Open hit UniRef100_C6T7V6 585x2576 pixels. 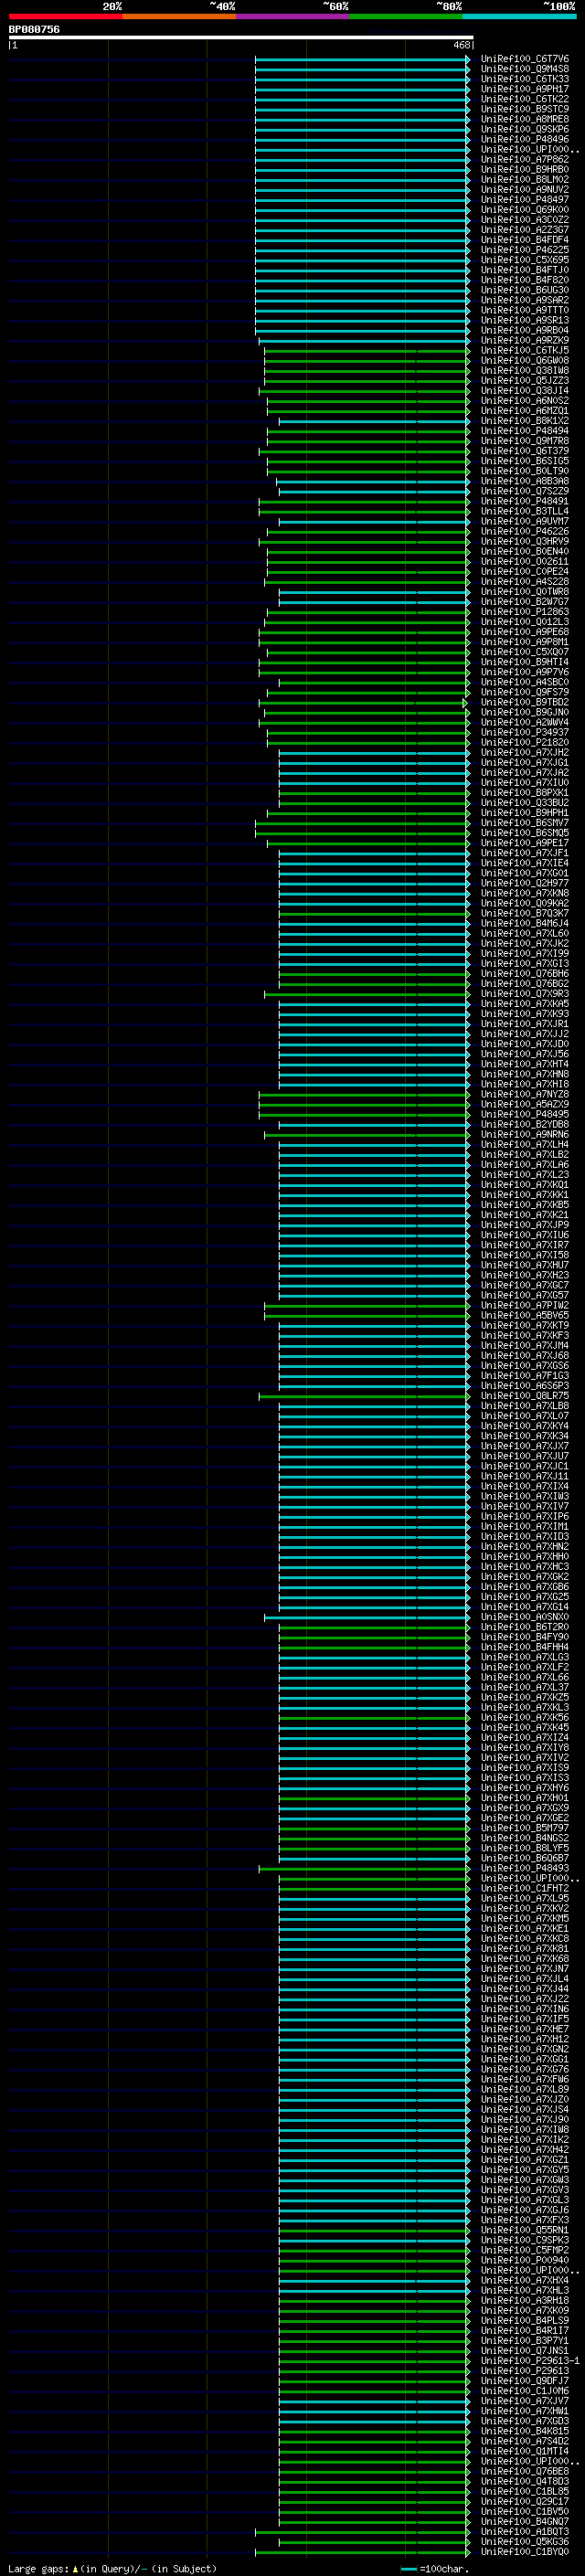(525, 59)
